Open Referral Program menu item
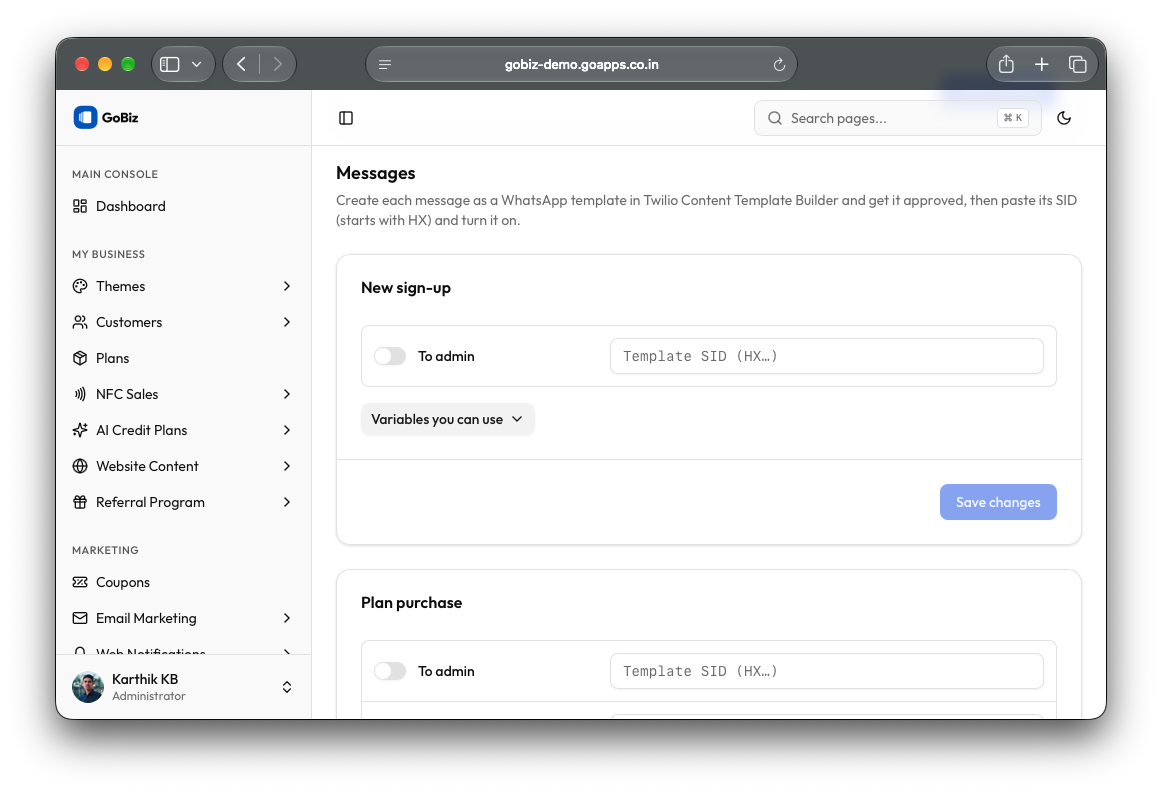The image size is (1162, 793). pyautogui.click(x=182, y=502)
